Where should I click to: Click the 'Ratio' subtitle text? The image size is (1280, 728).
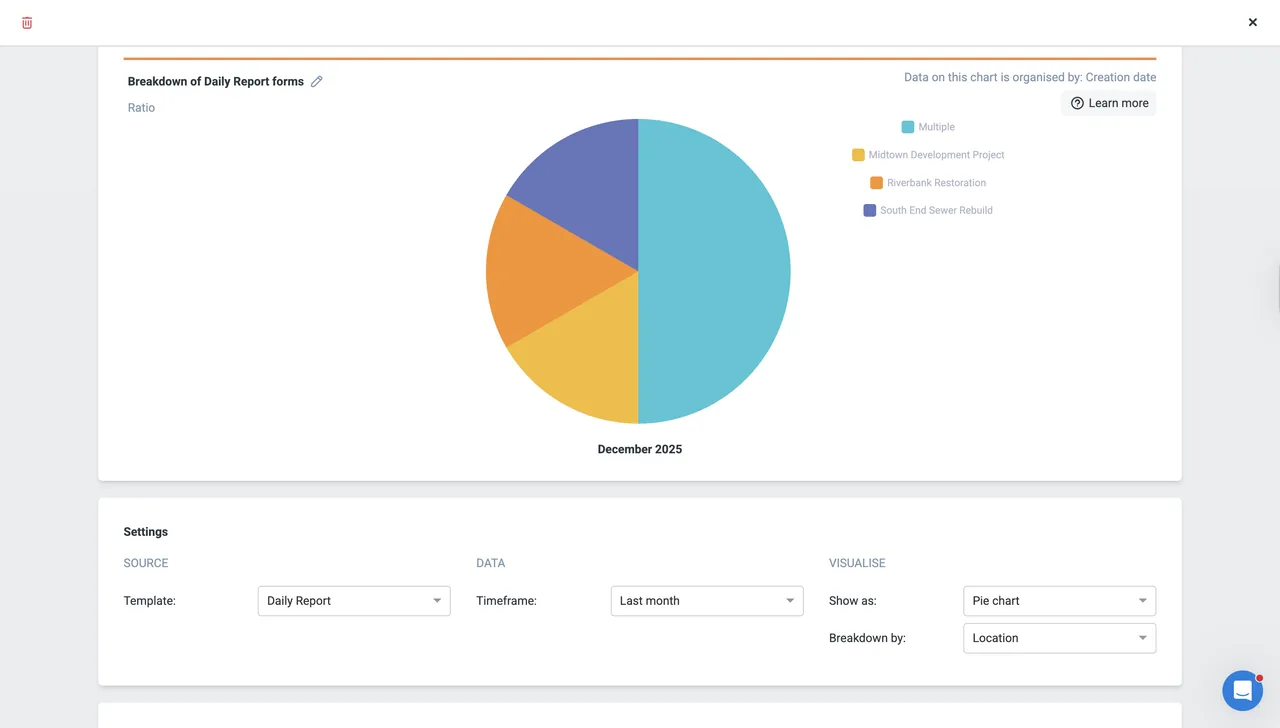tap(141, 108)
